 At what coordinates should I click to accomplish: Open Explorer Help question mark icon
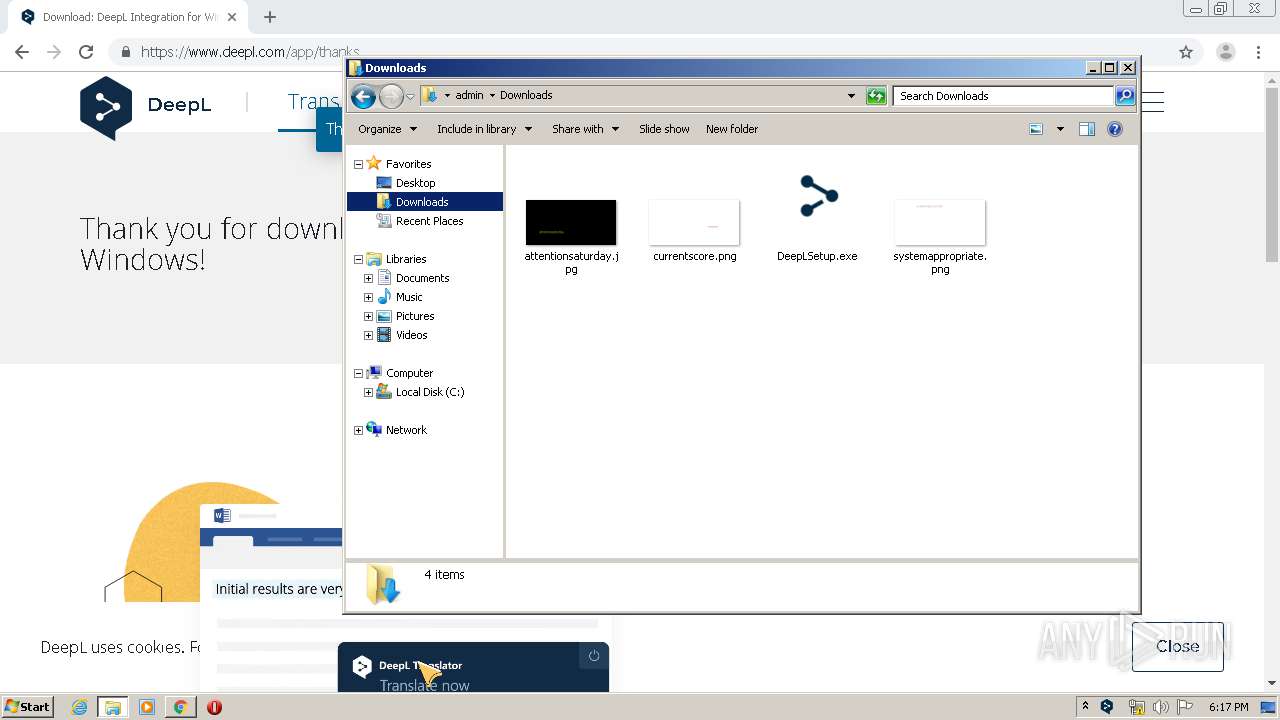(x=1115, y=129)
